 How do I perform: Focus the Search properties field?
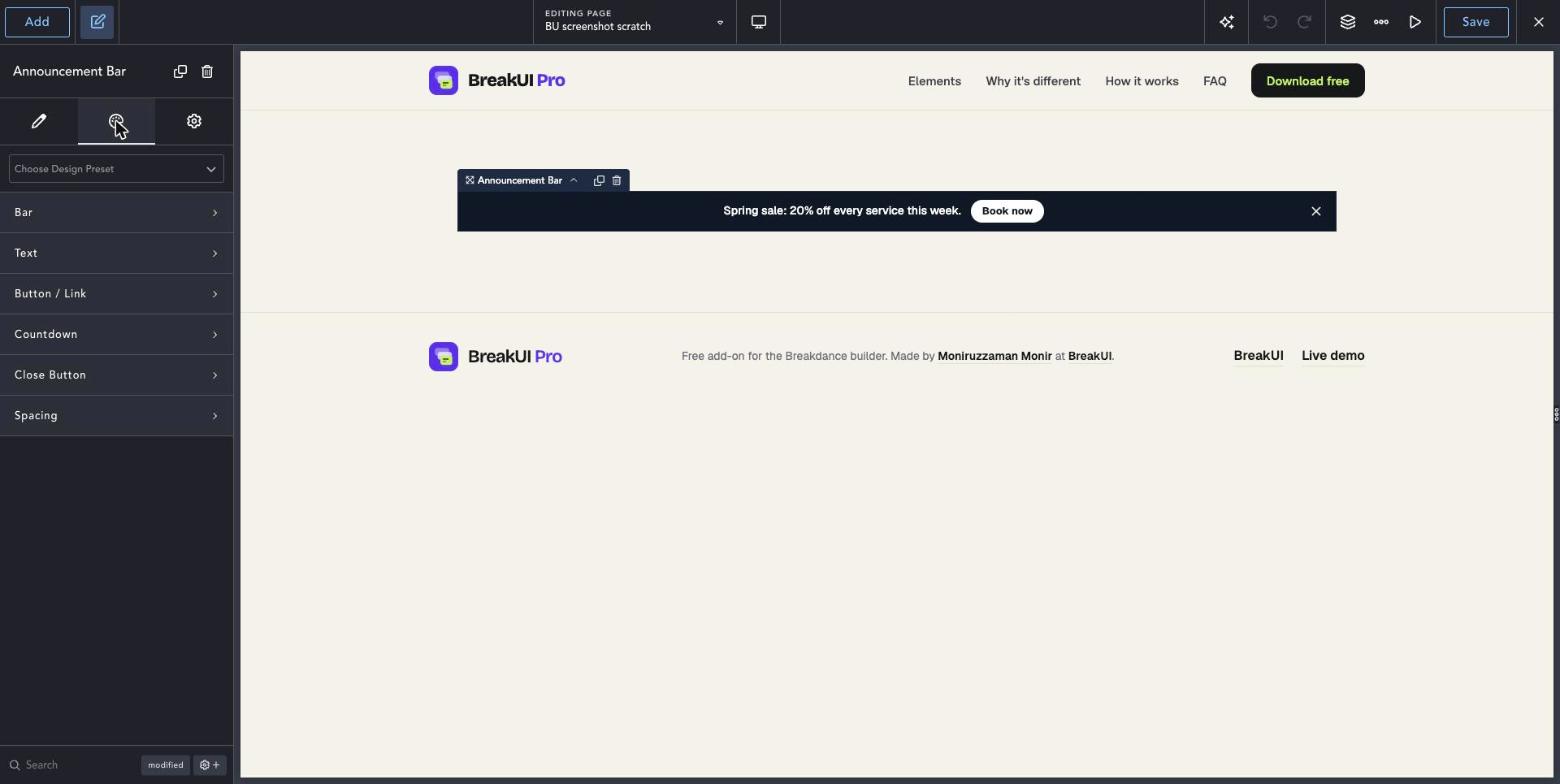pyautogui.click(x=70, y=765)
